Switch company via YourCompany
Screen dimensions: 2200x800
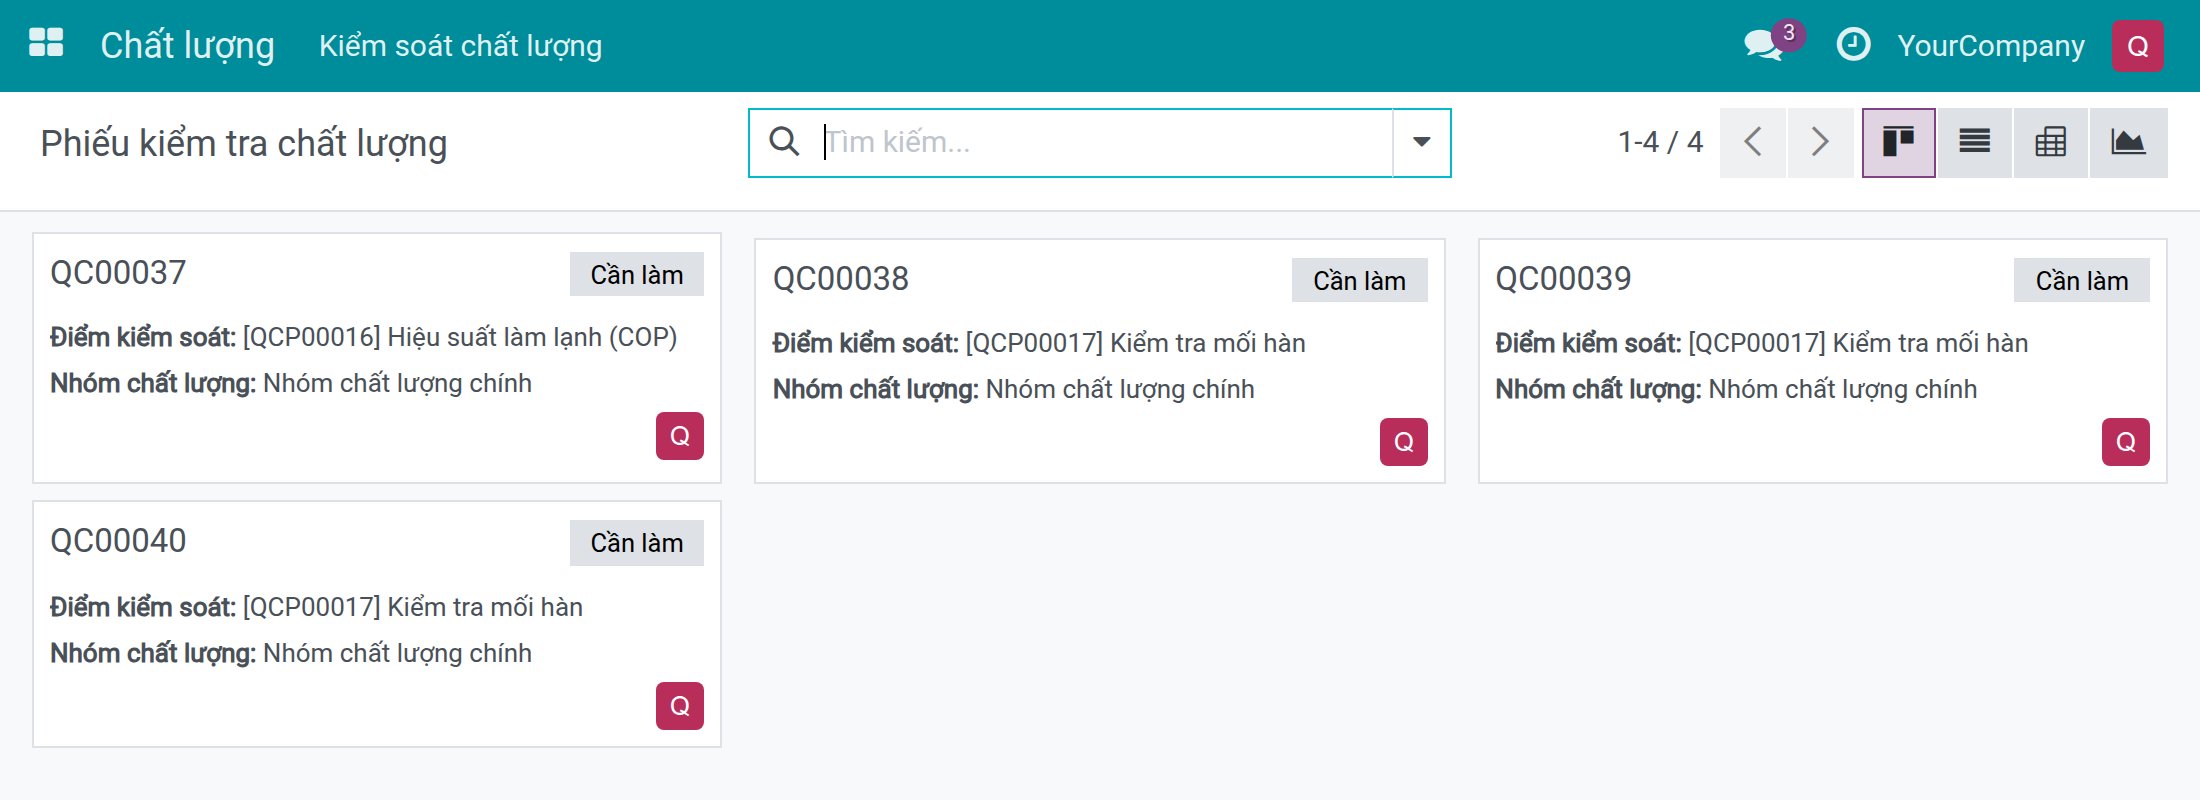coord(1991,46)
